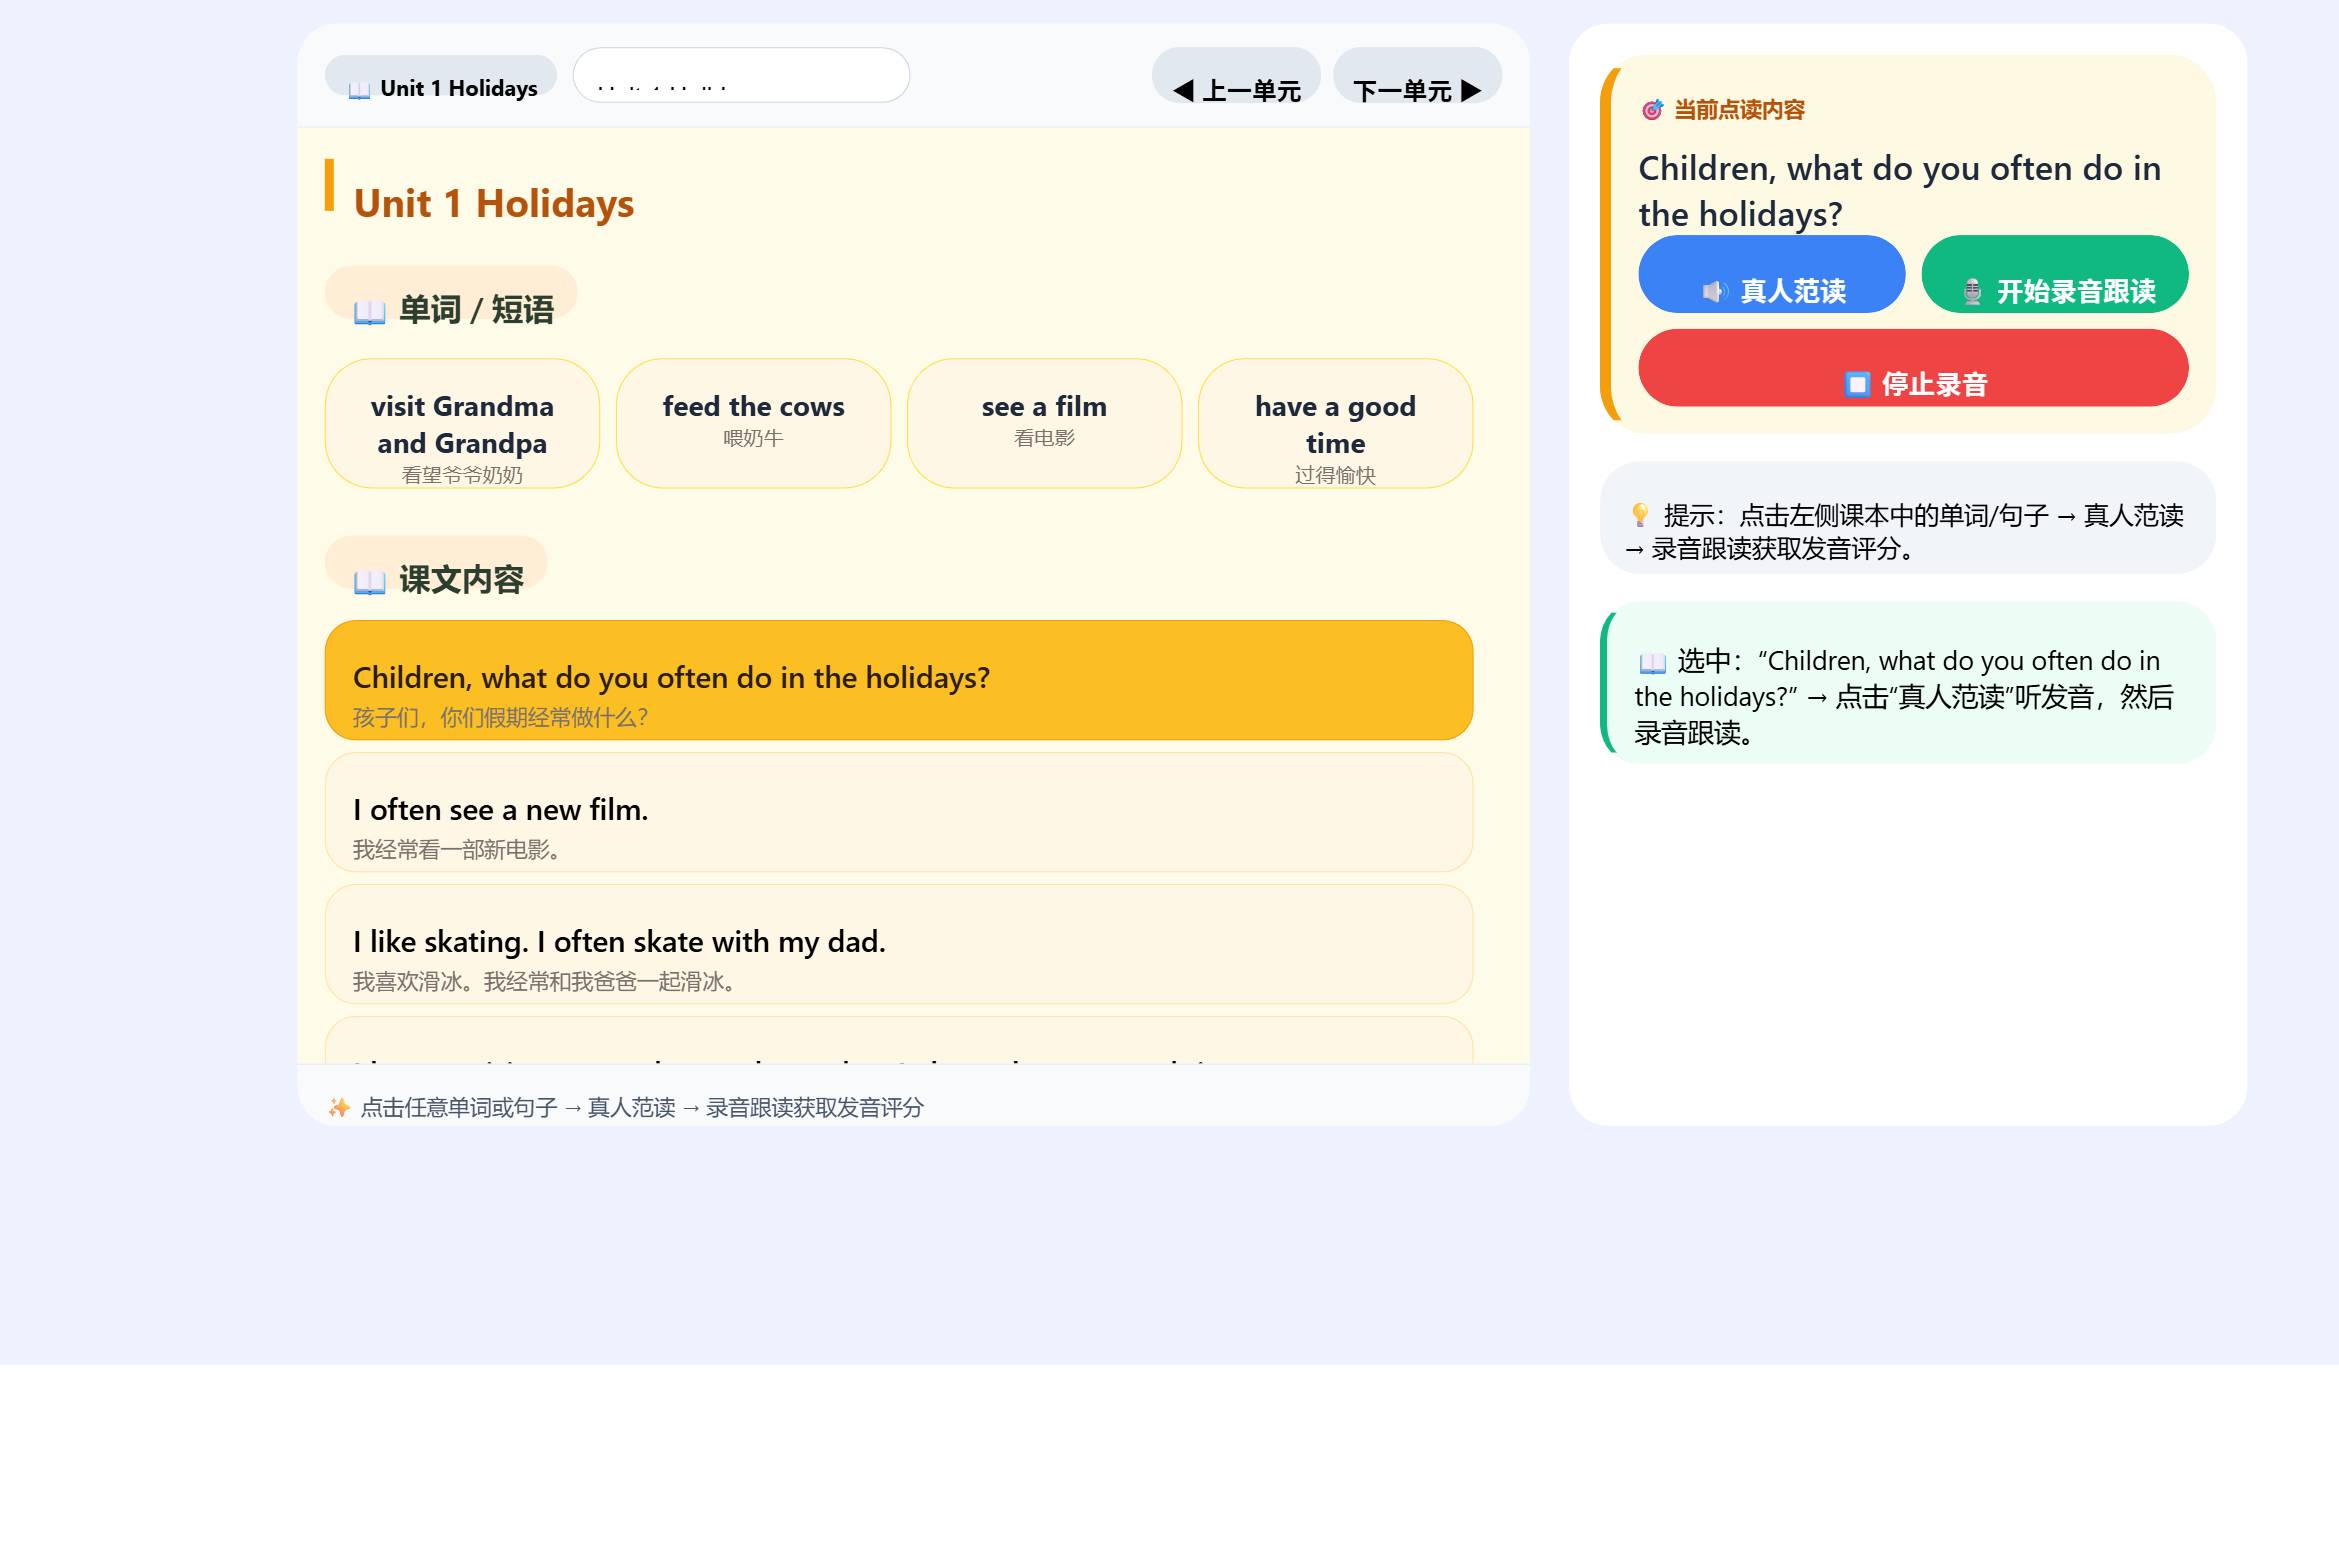
Task: Select the phrase card have a good time
Action: (1335, 424)
